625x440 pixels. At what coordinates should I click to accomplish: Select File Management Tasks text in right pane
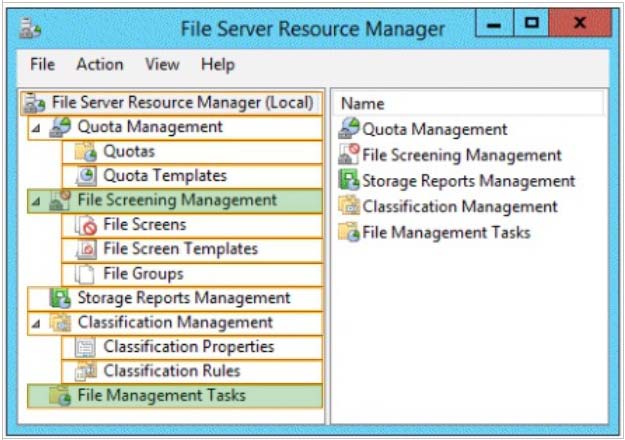click(446, 232)
